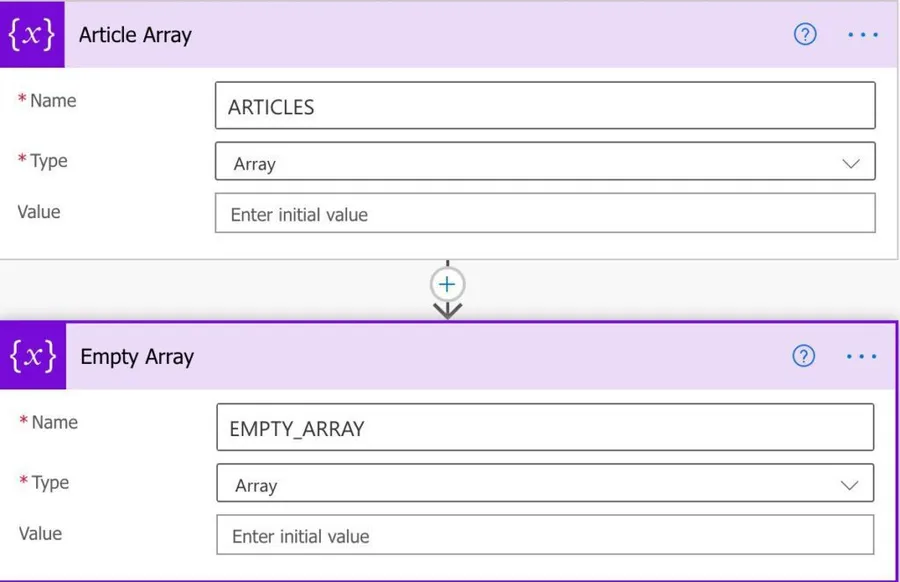Open help for the Article Array action
Screen dimensions: 900x582
coord(805,35)
